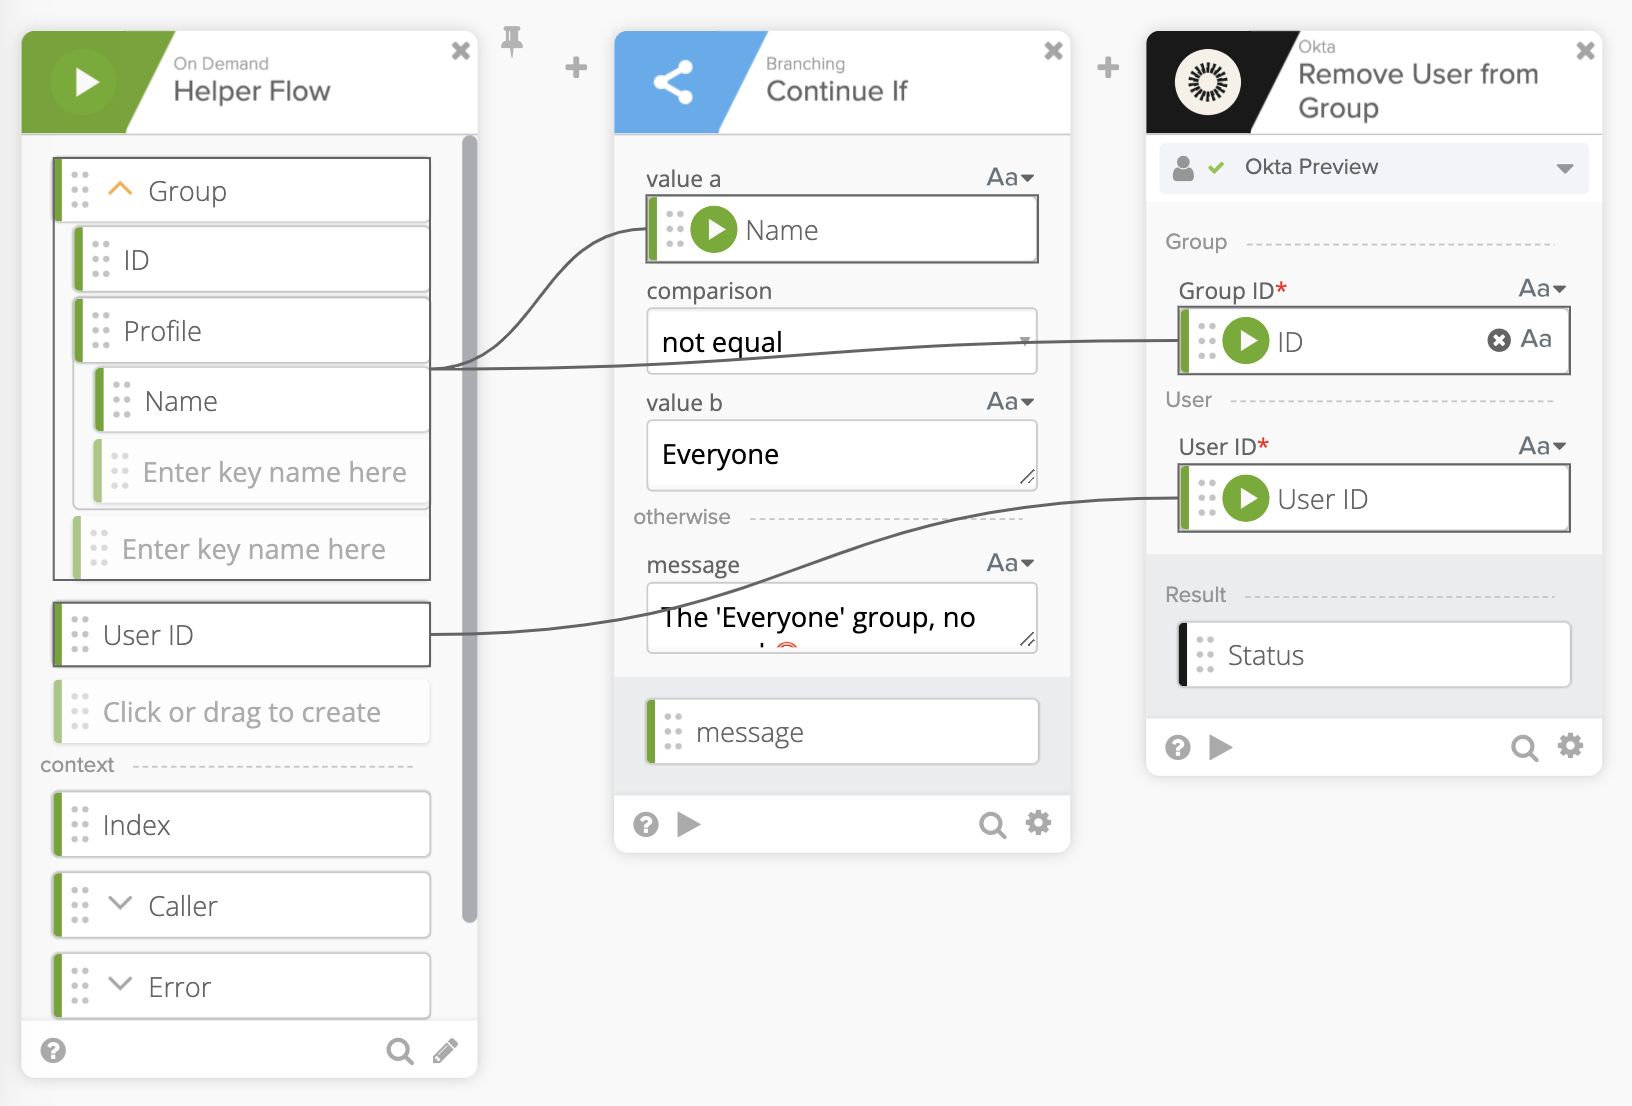Click the help question mark on Helper Flow card
Image resolution: width=1632 pixels, height=1106 pixels.
pos(54,1050)
